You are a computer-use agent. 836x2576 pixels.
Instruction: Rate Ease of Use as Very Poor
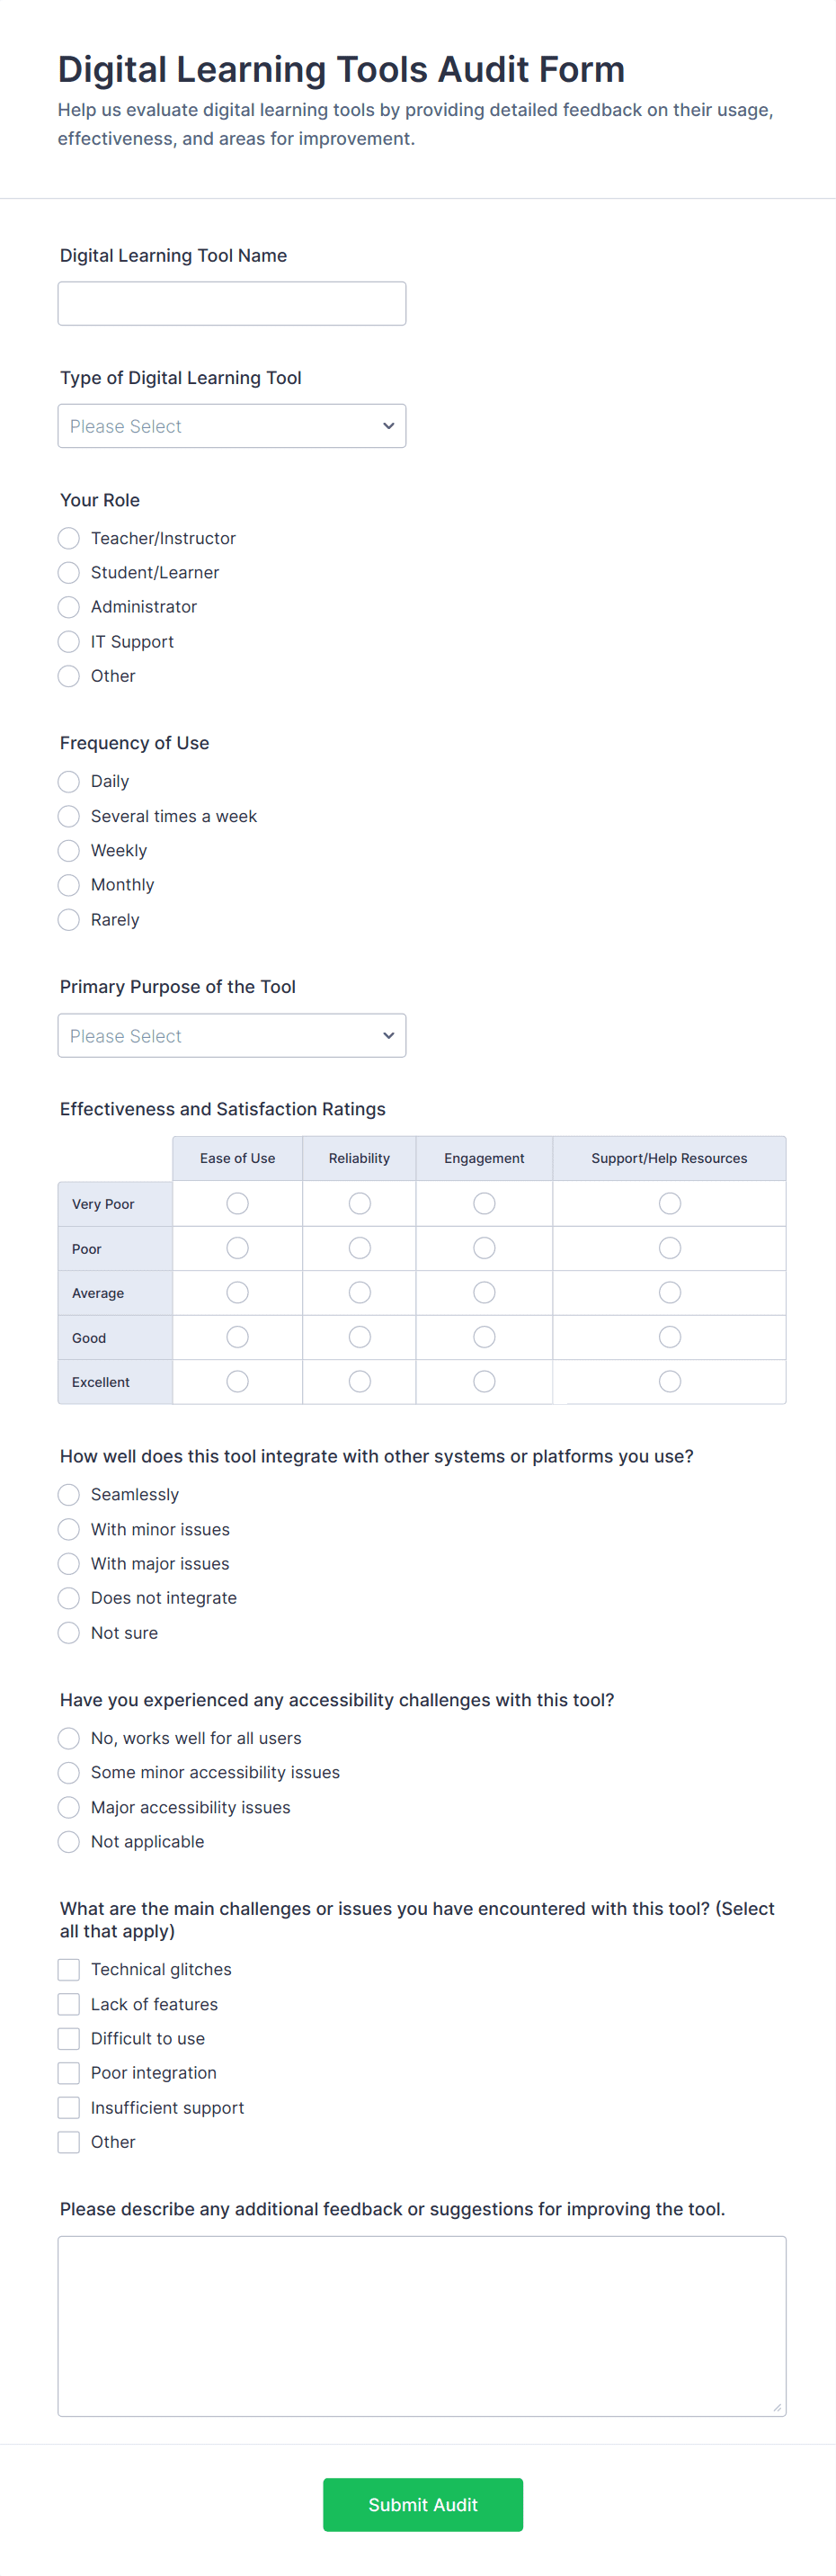[x=237, y=1203]
